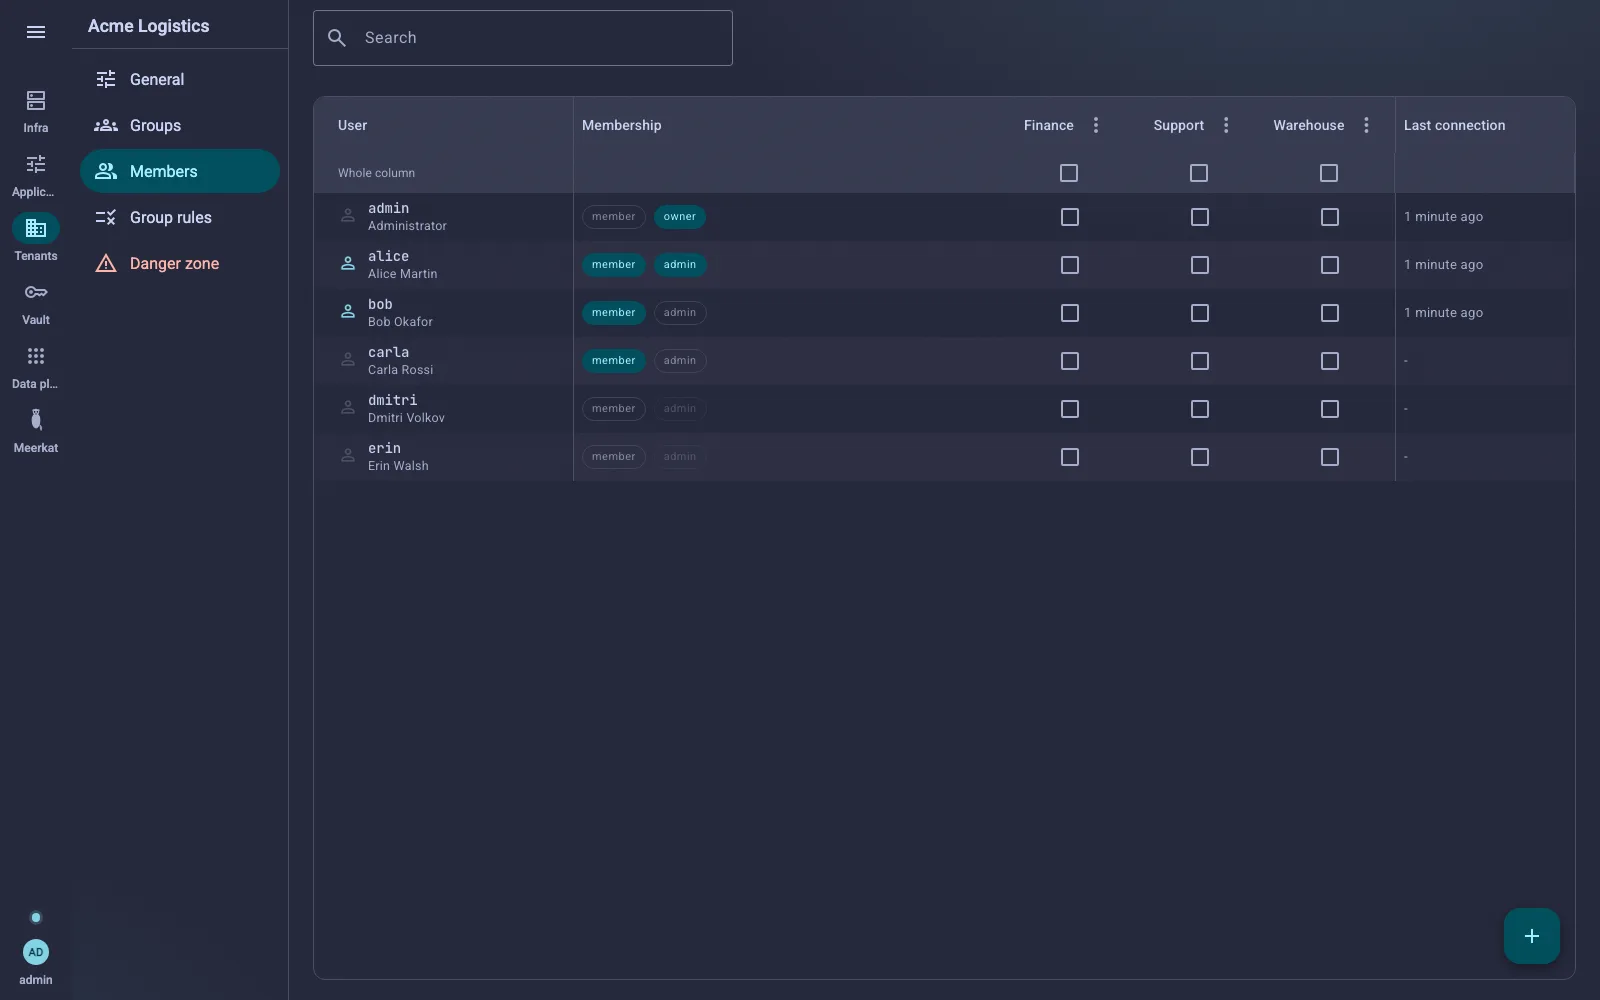Click the status dot above admin avatar
Viewport: 1600px width, 1000px height.
pyautogui.click(x=36, y=918)
